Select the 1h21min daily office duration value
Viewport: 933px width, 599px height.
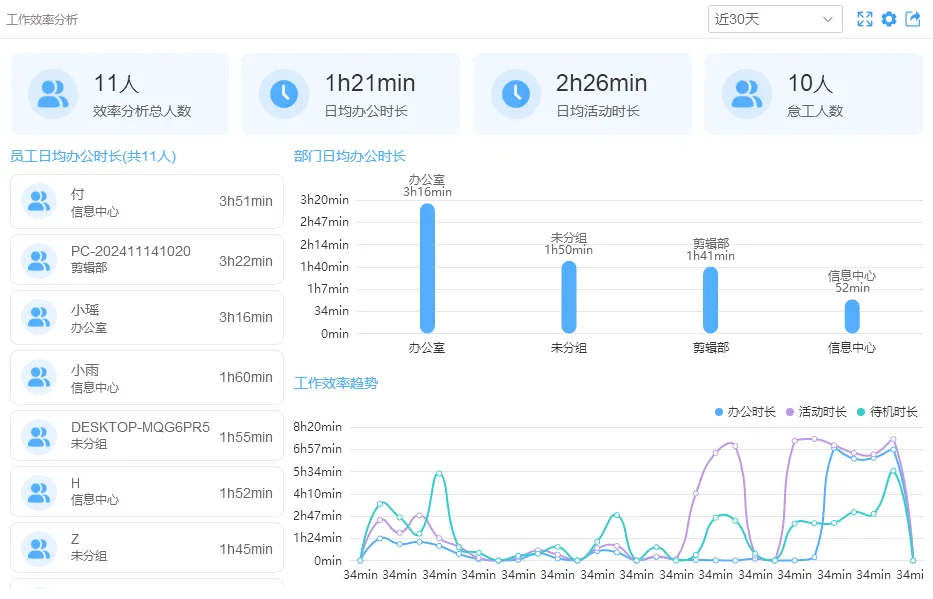coord(370,83)
